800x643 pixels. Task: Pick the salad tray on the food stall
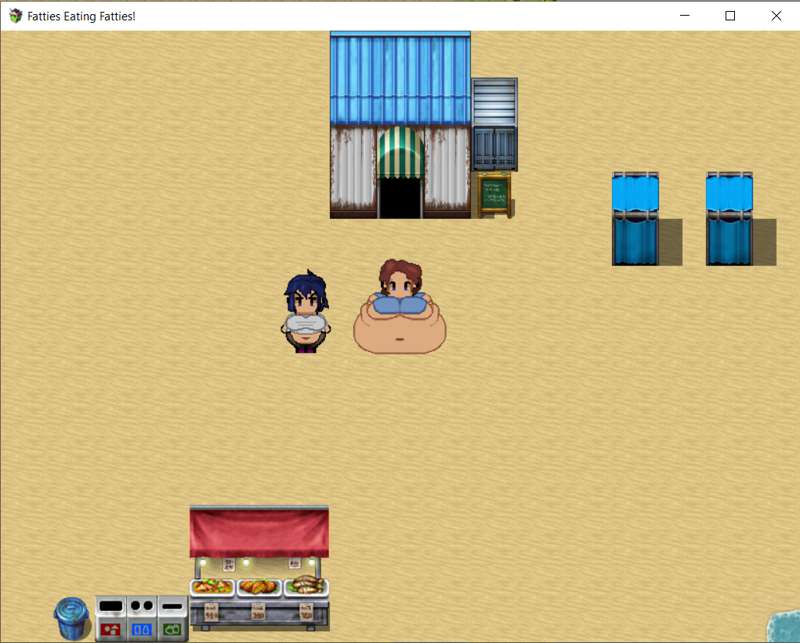pos(212,587)
